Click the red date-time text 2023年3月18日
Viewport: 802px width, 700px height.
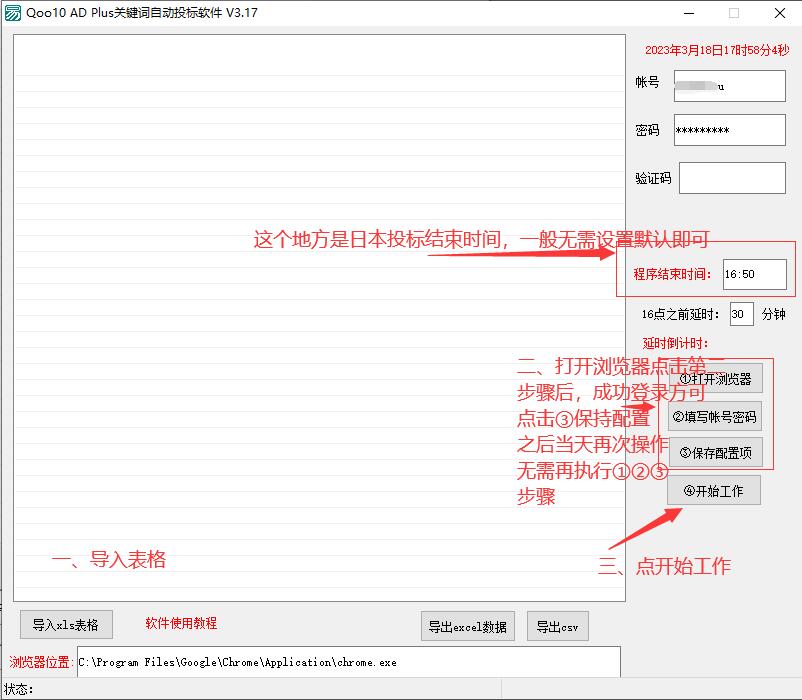(x=717, y=50)
